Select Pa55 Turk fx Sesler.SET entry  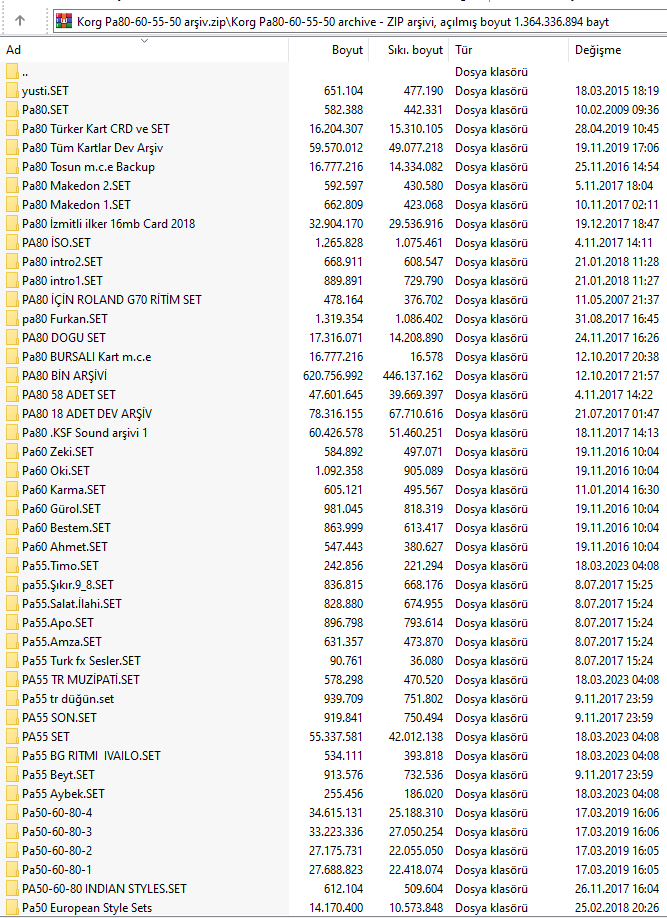click(x=81, y=661)
